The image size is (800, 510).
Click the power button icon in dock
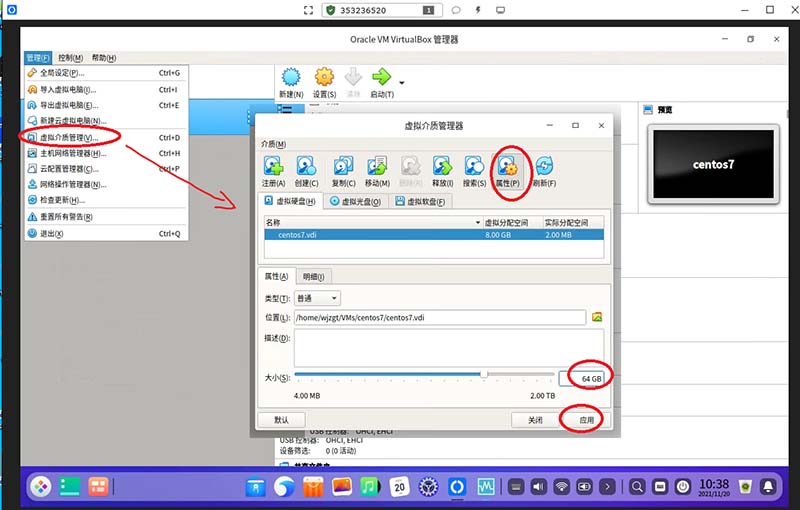click(683, 487)
